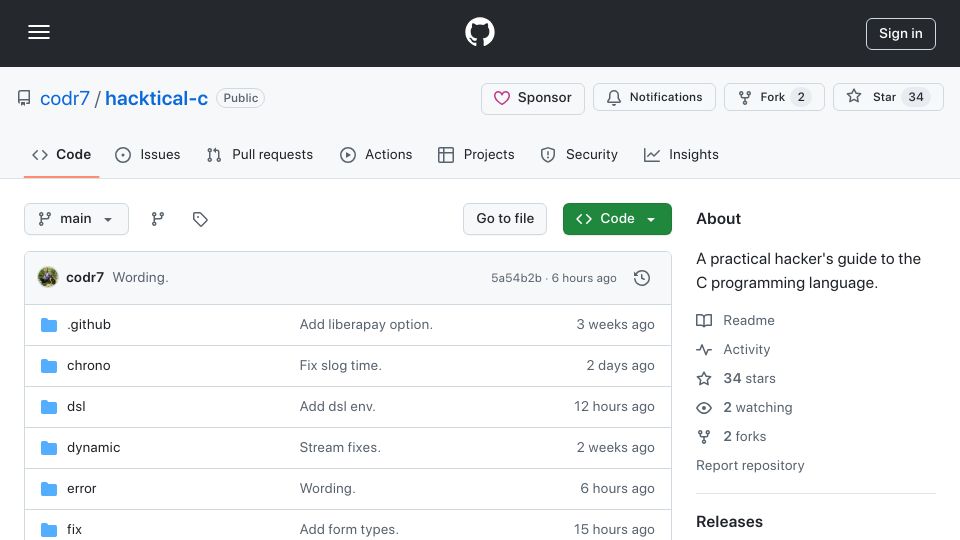
Task: Open the hacktical-c repository link
Action: (x=156, y=98)
